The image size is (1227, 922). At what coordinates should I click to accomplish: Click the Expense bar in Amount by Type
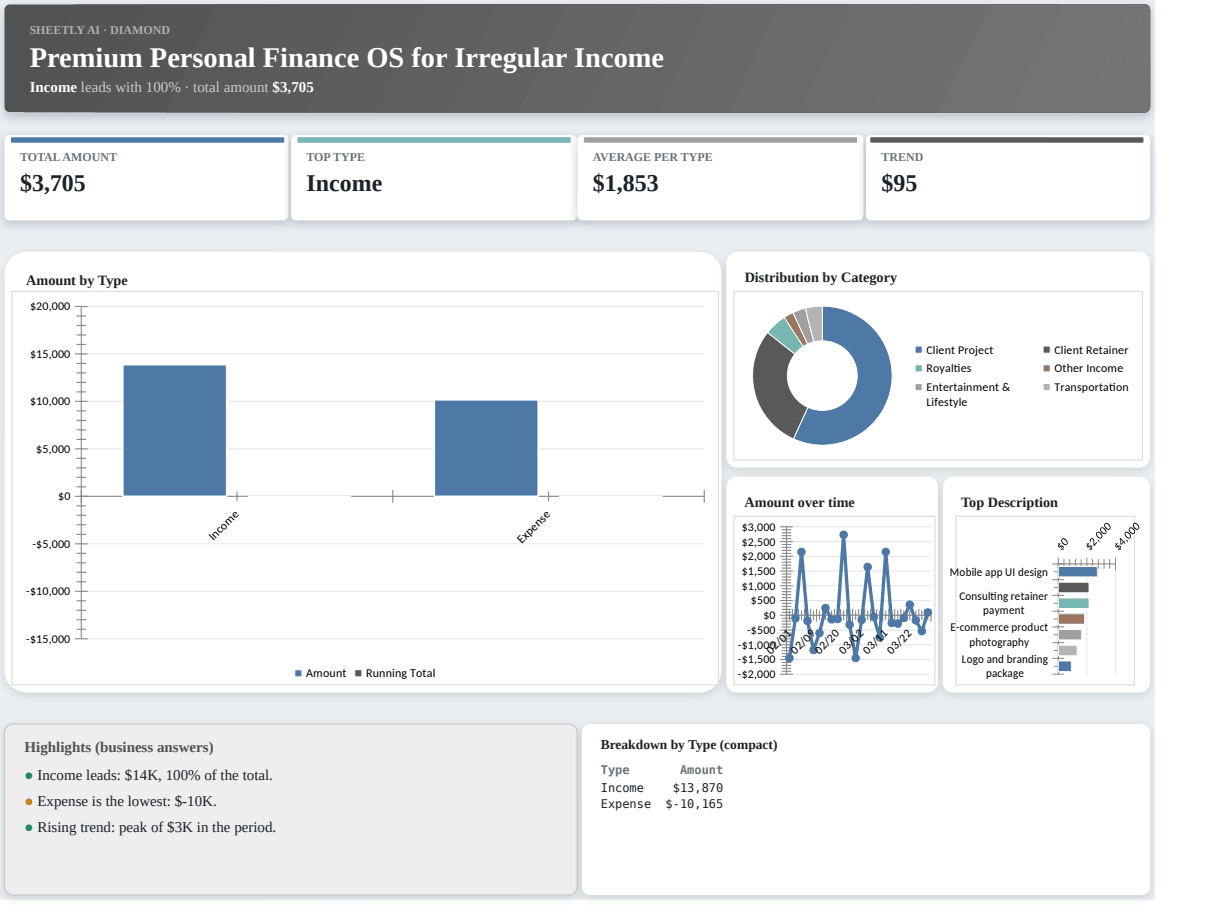pyautogui.click(x=486, y=448)
